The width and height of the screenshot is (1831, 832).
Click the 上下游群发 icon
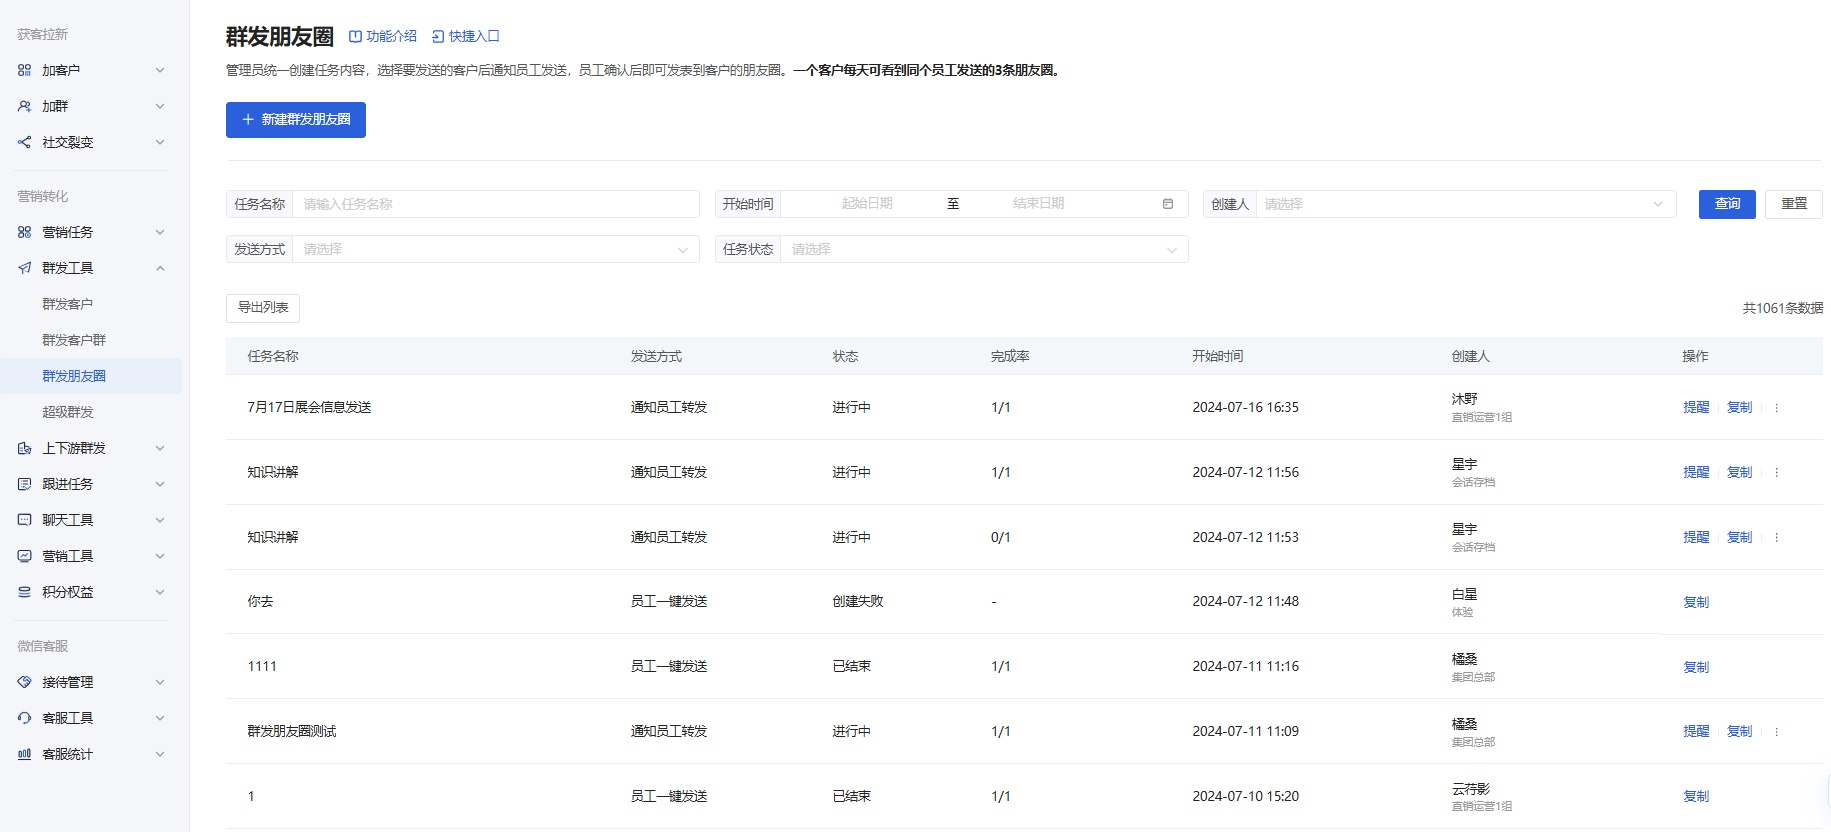25,448
